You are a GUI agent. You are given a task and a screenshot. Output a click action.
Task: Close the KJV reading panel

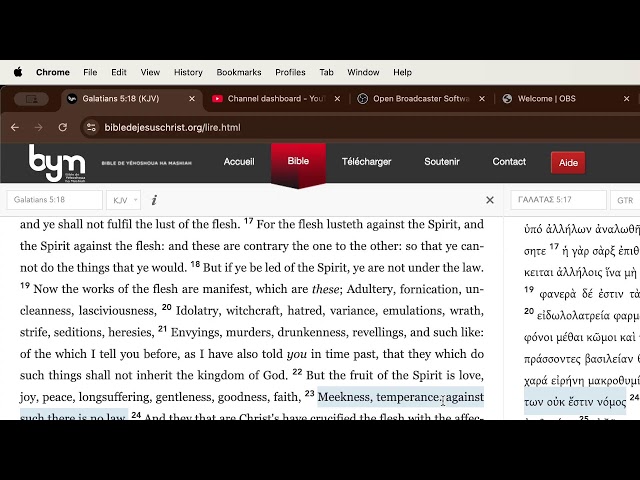[490, 200]
